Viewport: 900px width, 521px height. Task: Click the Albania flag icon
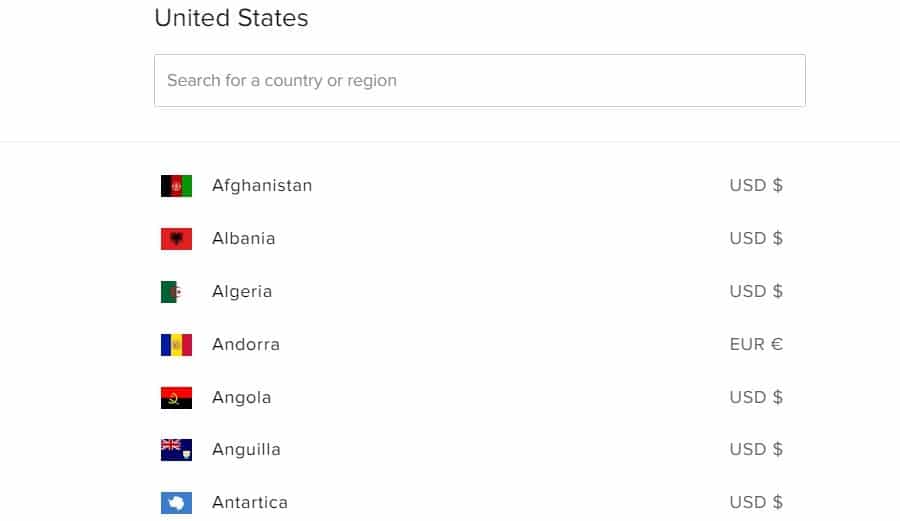(x=176, y=239)
